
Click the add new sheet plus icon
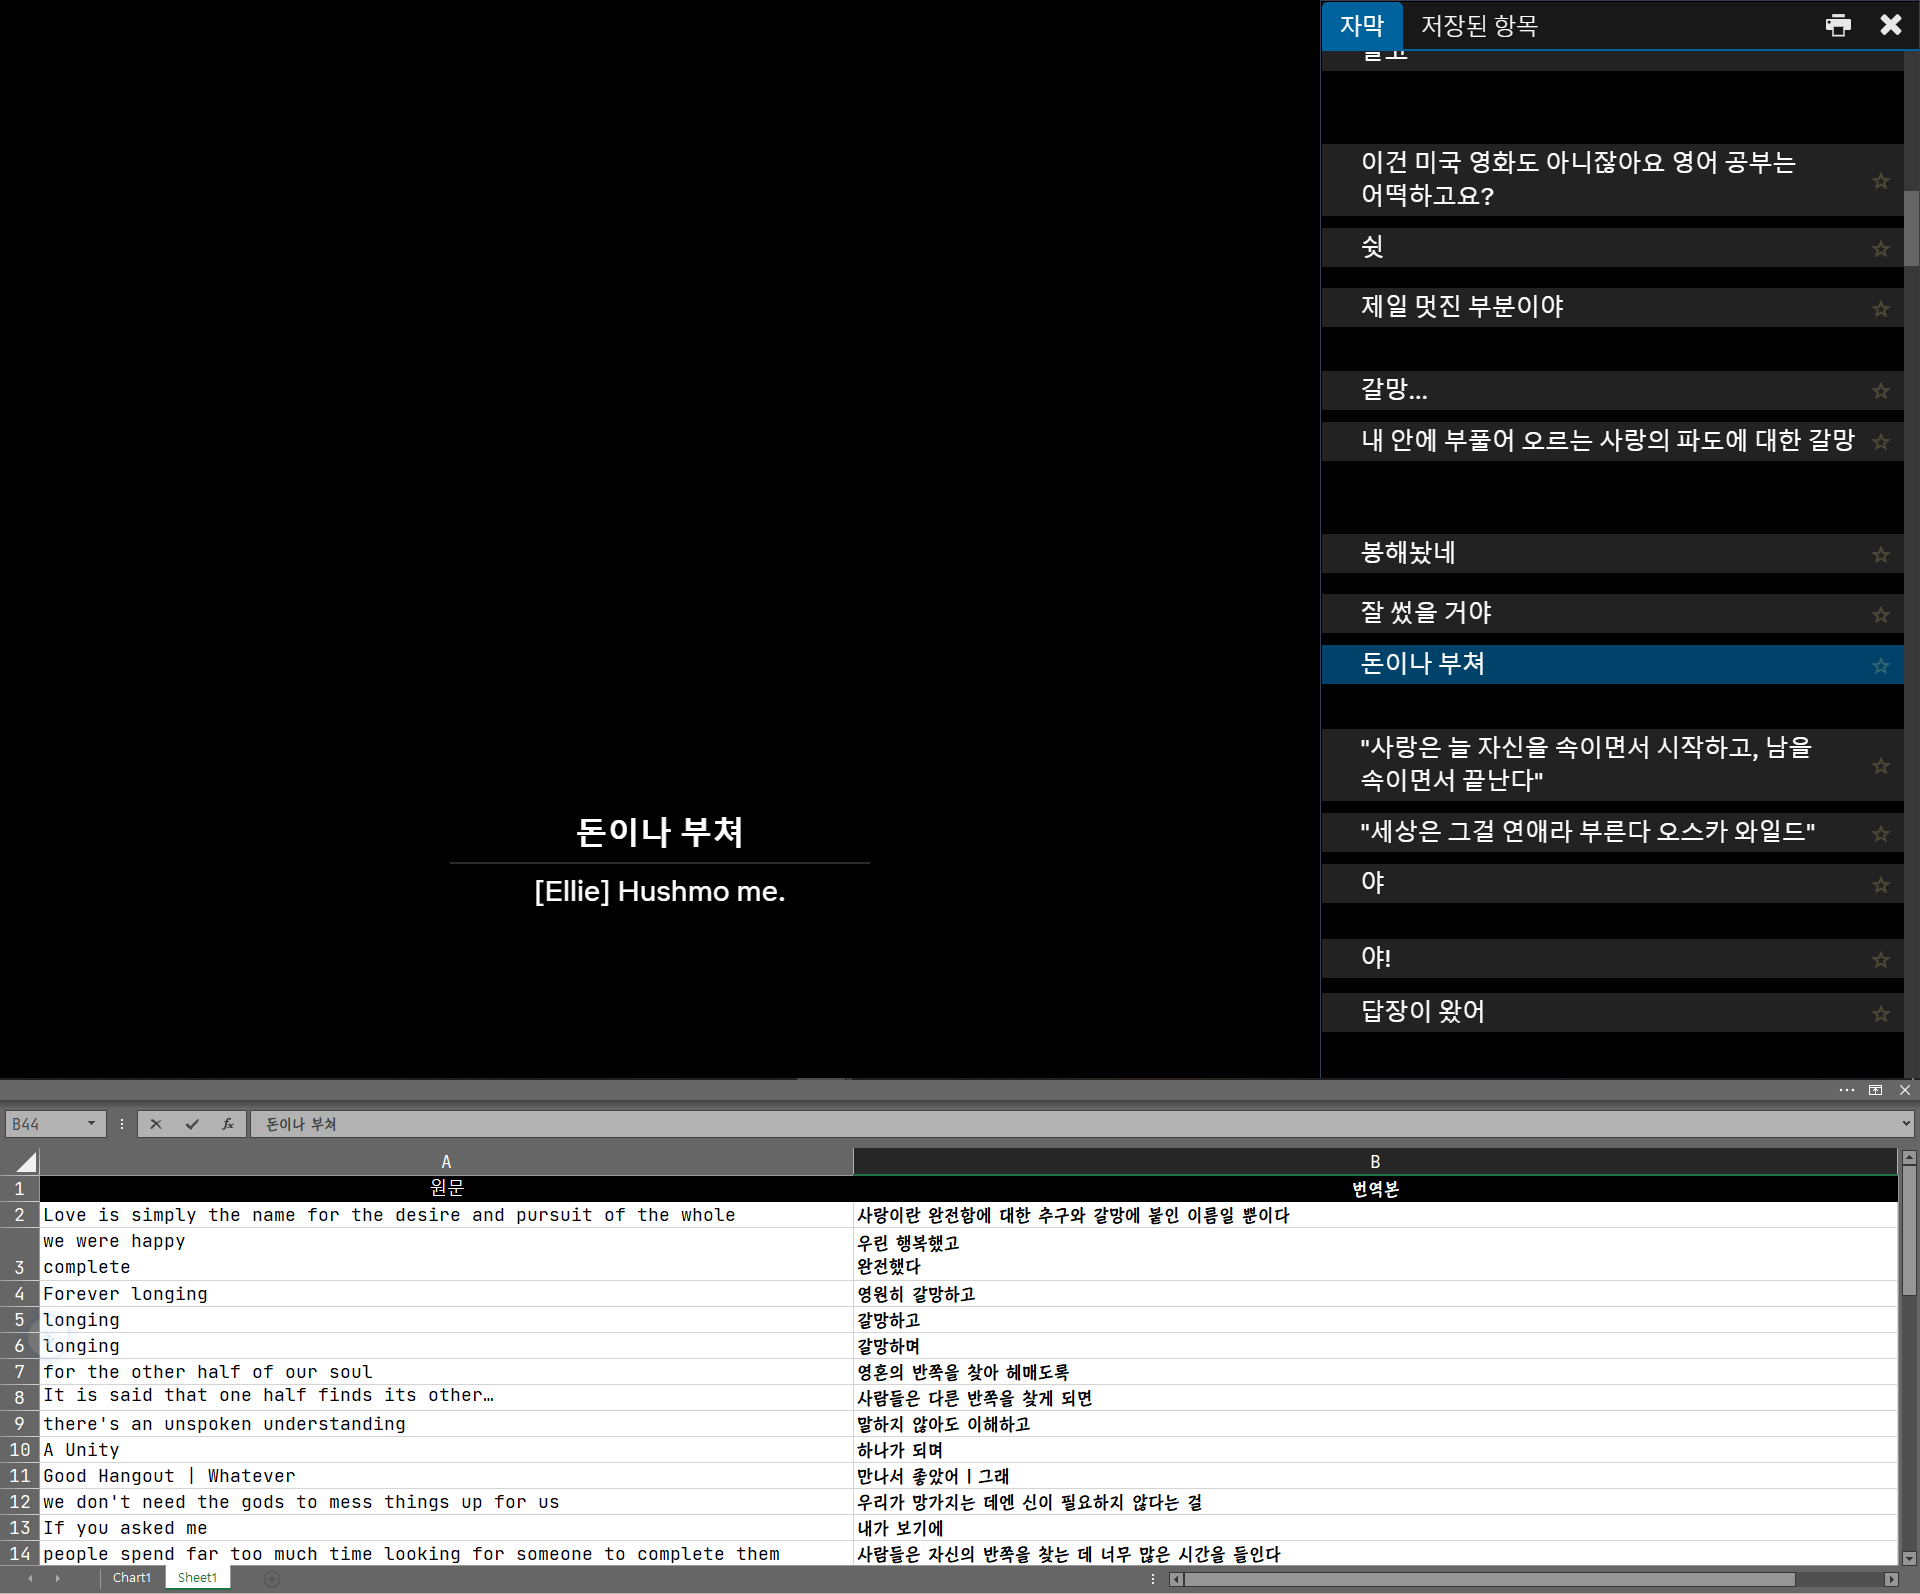[272, 1578]
